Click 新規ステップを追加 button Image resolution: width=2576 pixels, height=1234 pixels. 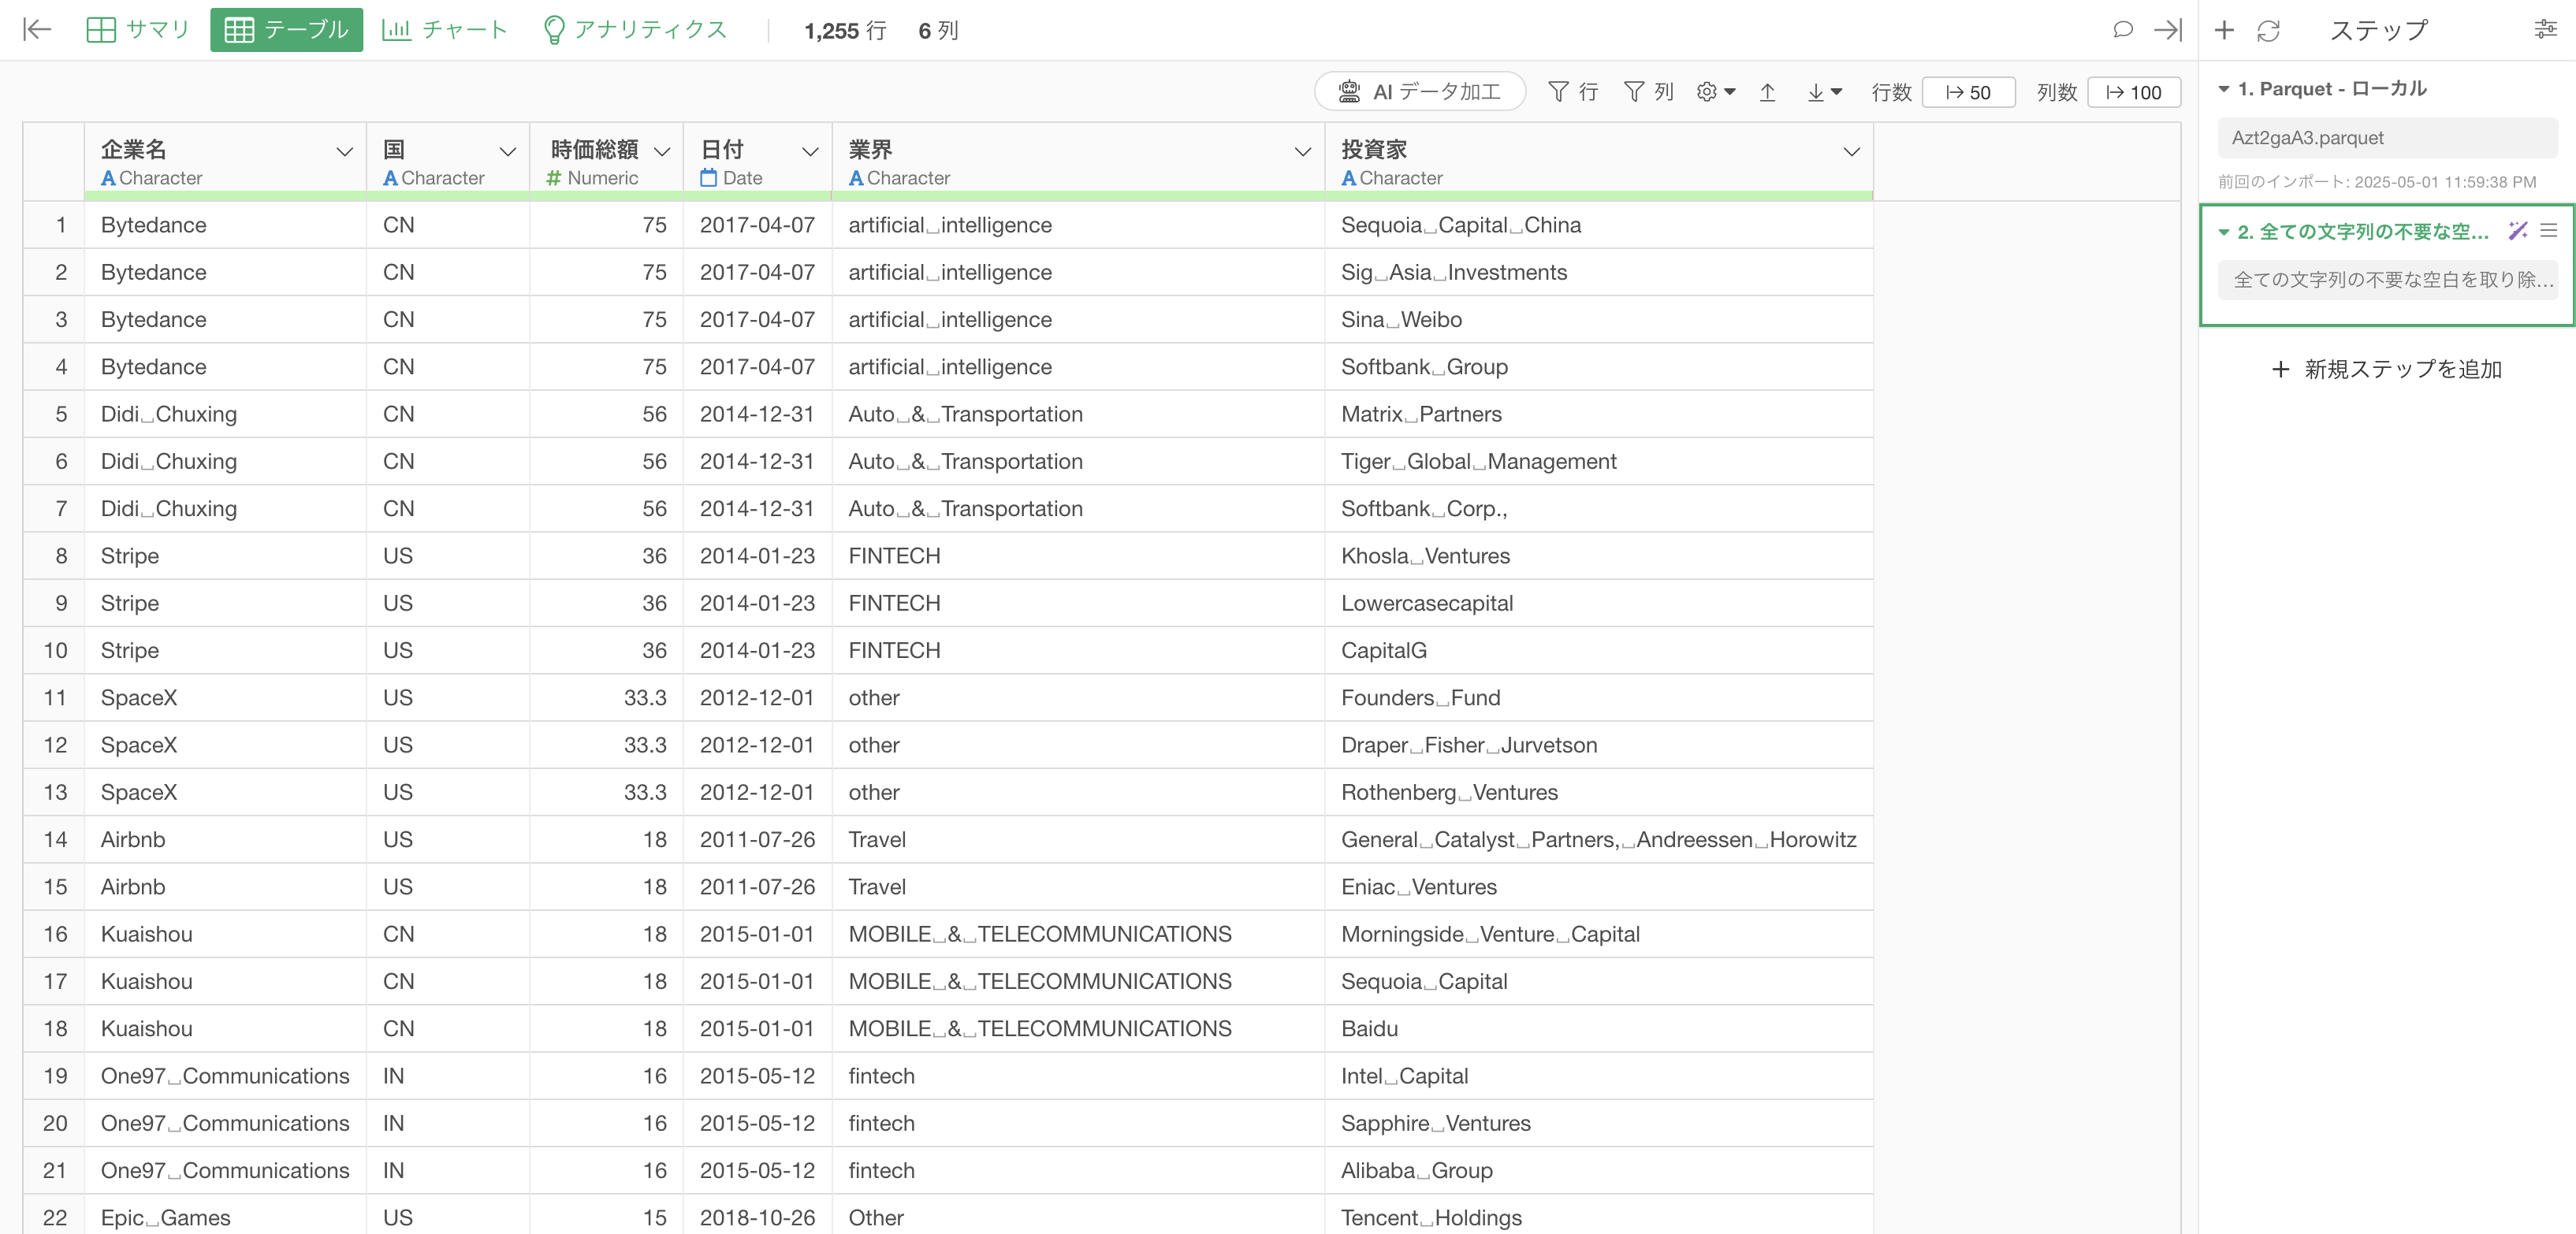2386,369
